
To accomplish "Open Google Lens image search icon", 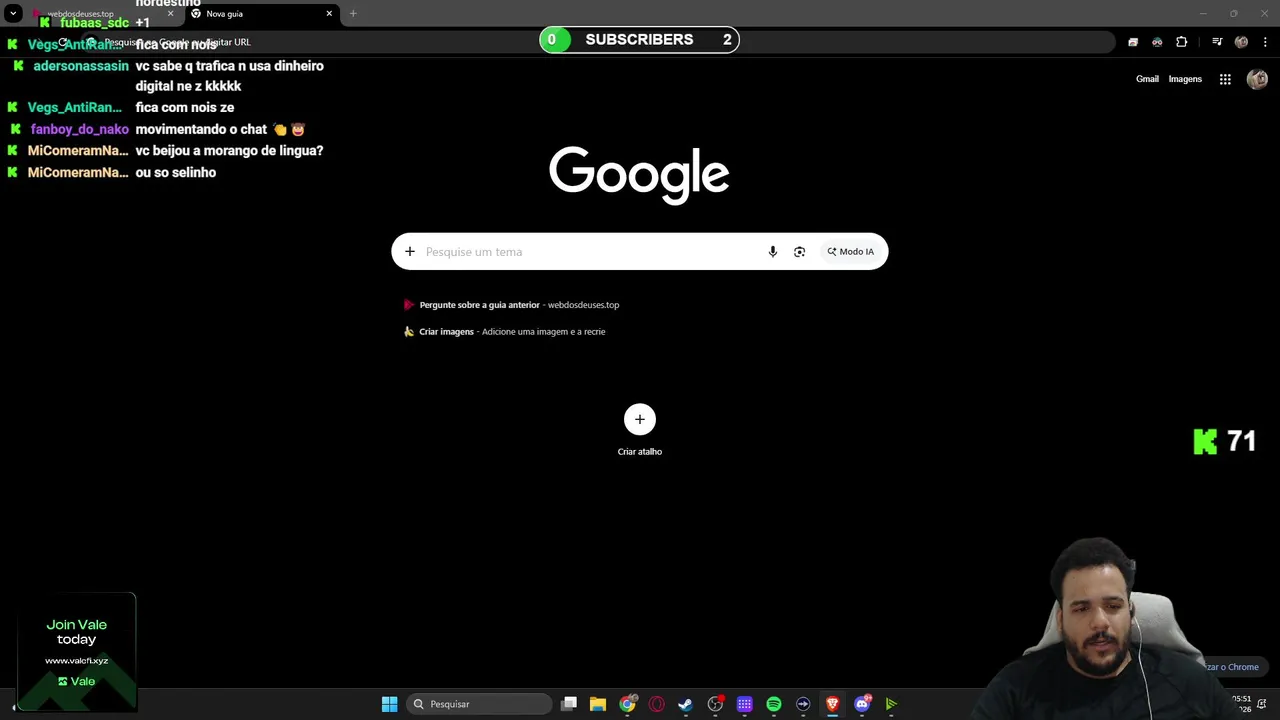I will [x=799, y=252].
